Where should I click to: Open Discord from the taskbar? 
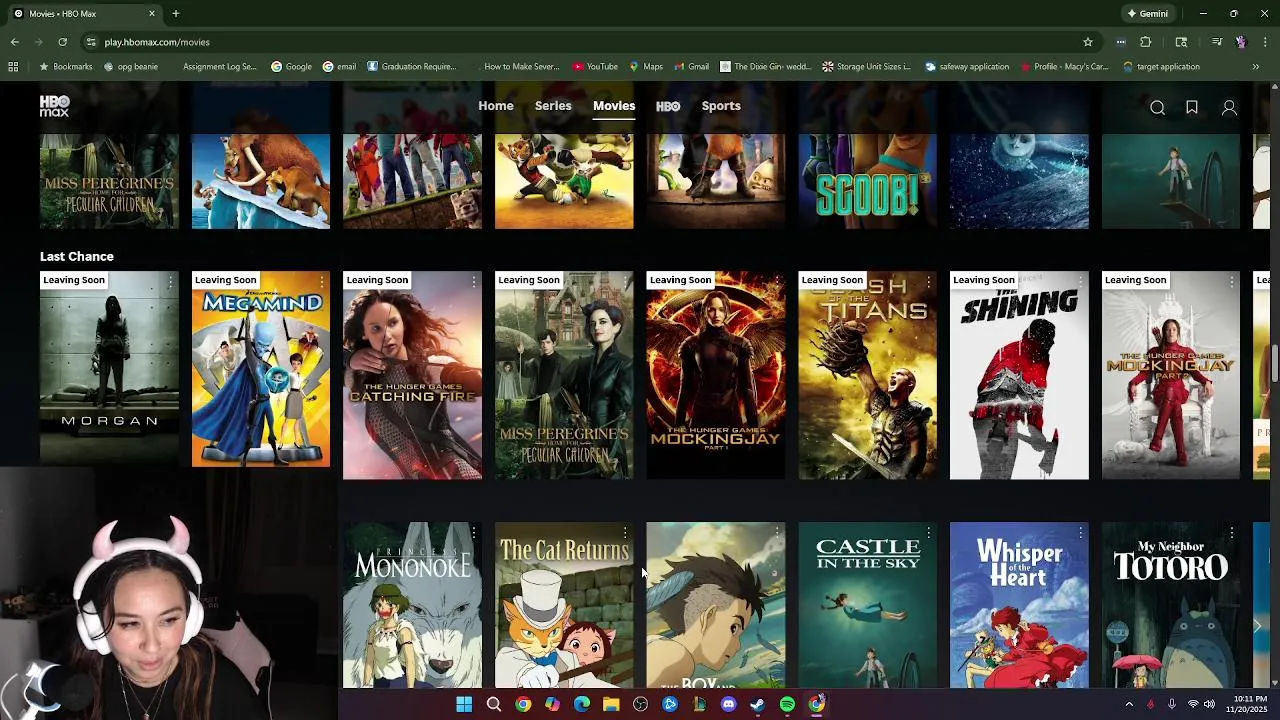pyautogui.click(x=728, y=705)
